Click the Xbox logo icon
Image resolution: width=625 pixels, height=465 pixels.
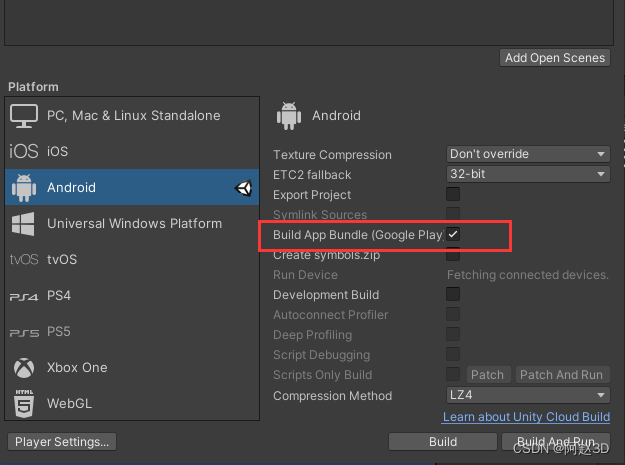coord(24,368)
